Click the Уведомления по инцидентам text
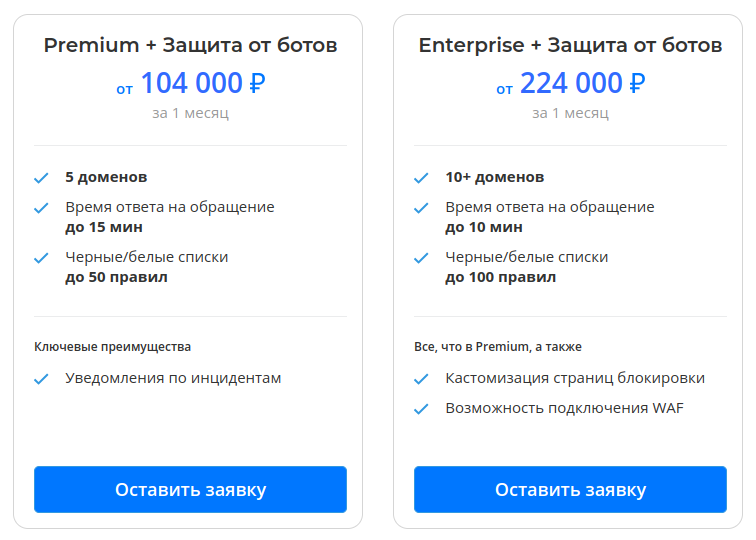The height and width of the screenshot is (540, 756). point(173,378)
